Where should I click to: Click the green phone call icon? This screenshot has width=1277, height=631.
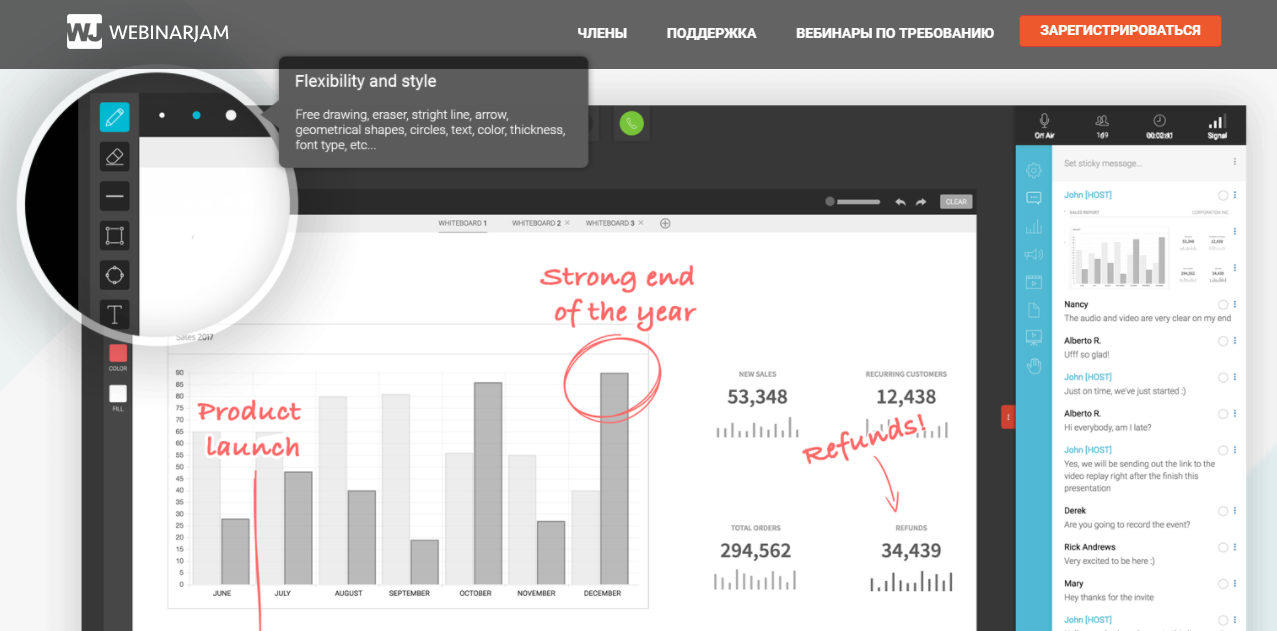pyautogui.click(x=631, y=123)
